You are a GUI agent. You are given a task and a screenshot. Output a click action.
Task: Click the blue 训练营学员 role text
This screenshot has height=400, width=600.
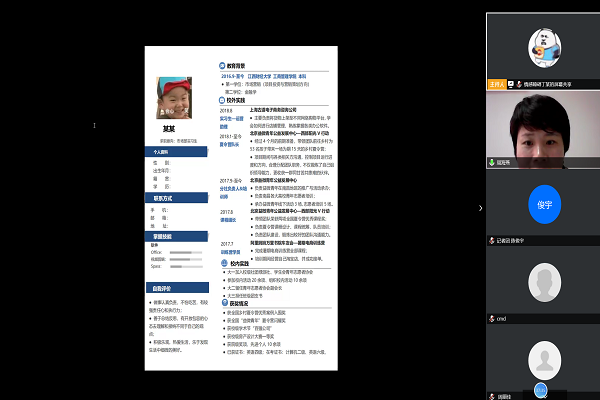[230, 252]
